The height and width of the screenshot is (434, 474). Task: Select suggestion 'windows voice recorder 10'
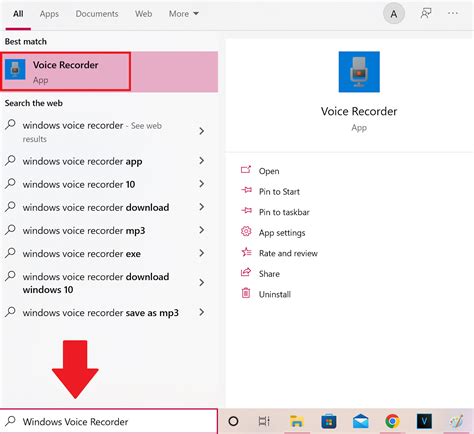coord(109,184)
